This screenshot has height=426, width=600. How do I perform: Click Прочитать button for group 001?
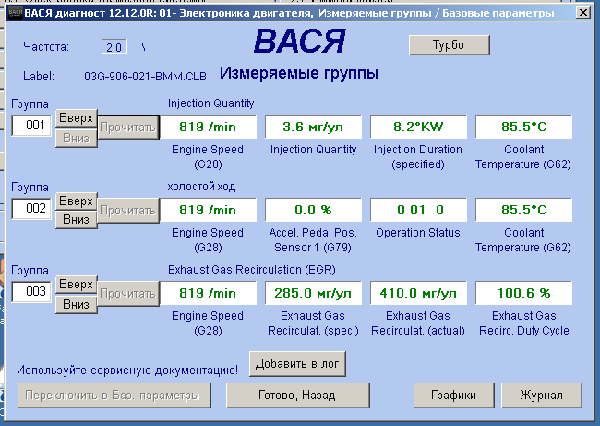[x=128, y=127]
